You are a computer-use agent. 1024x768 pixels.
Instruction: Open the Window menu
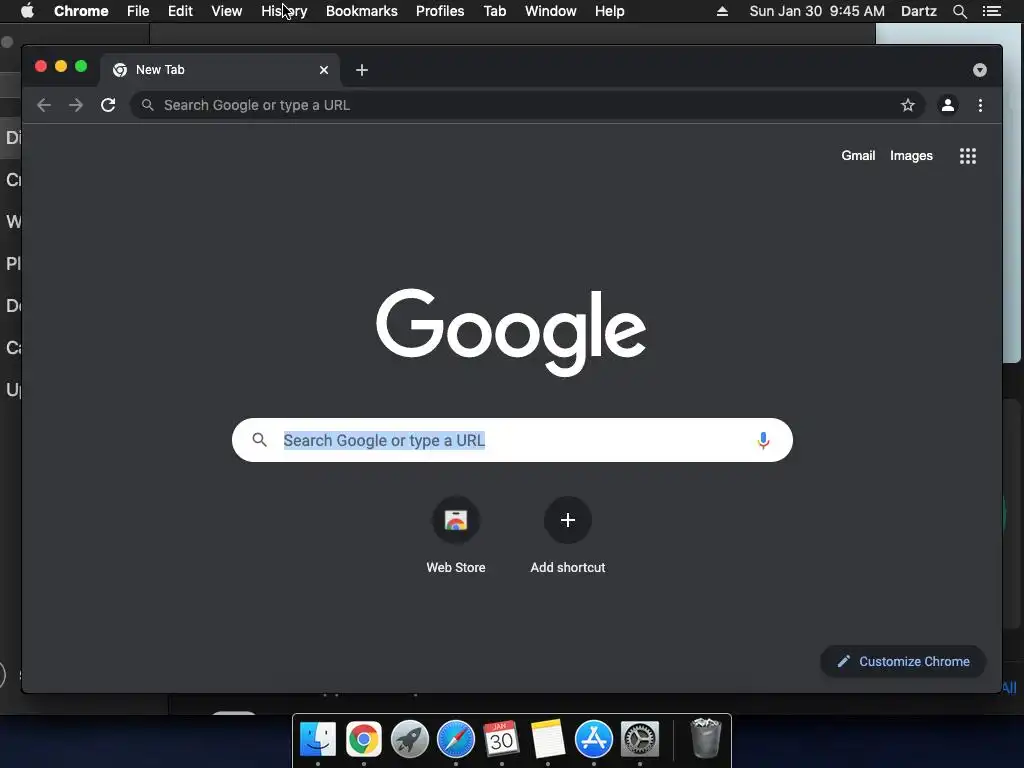coord(551,11)
